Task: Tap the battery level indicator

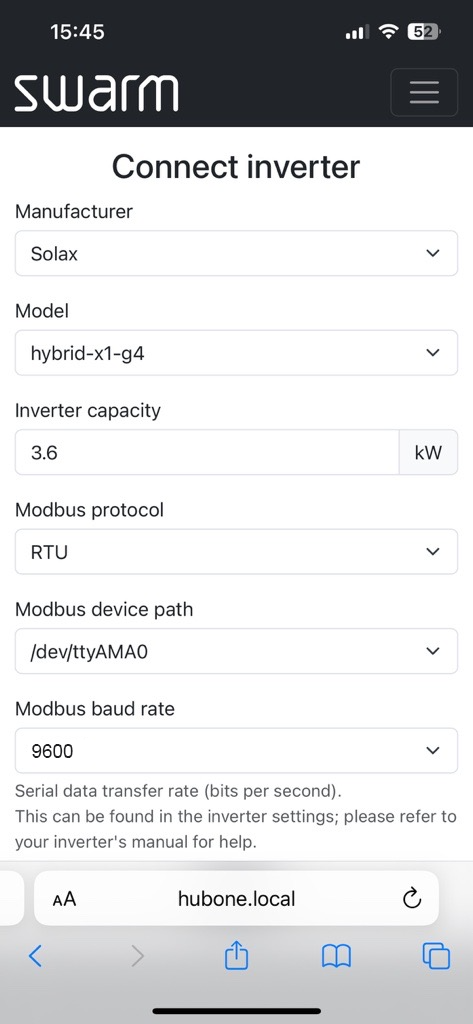Action: (x=425, y=31)
